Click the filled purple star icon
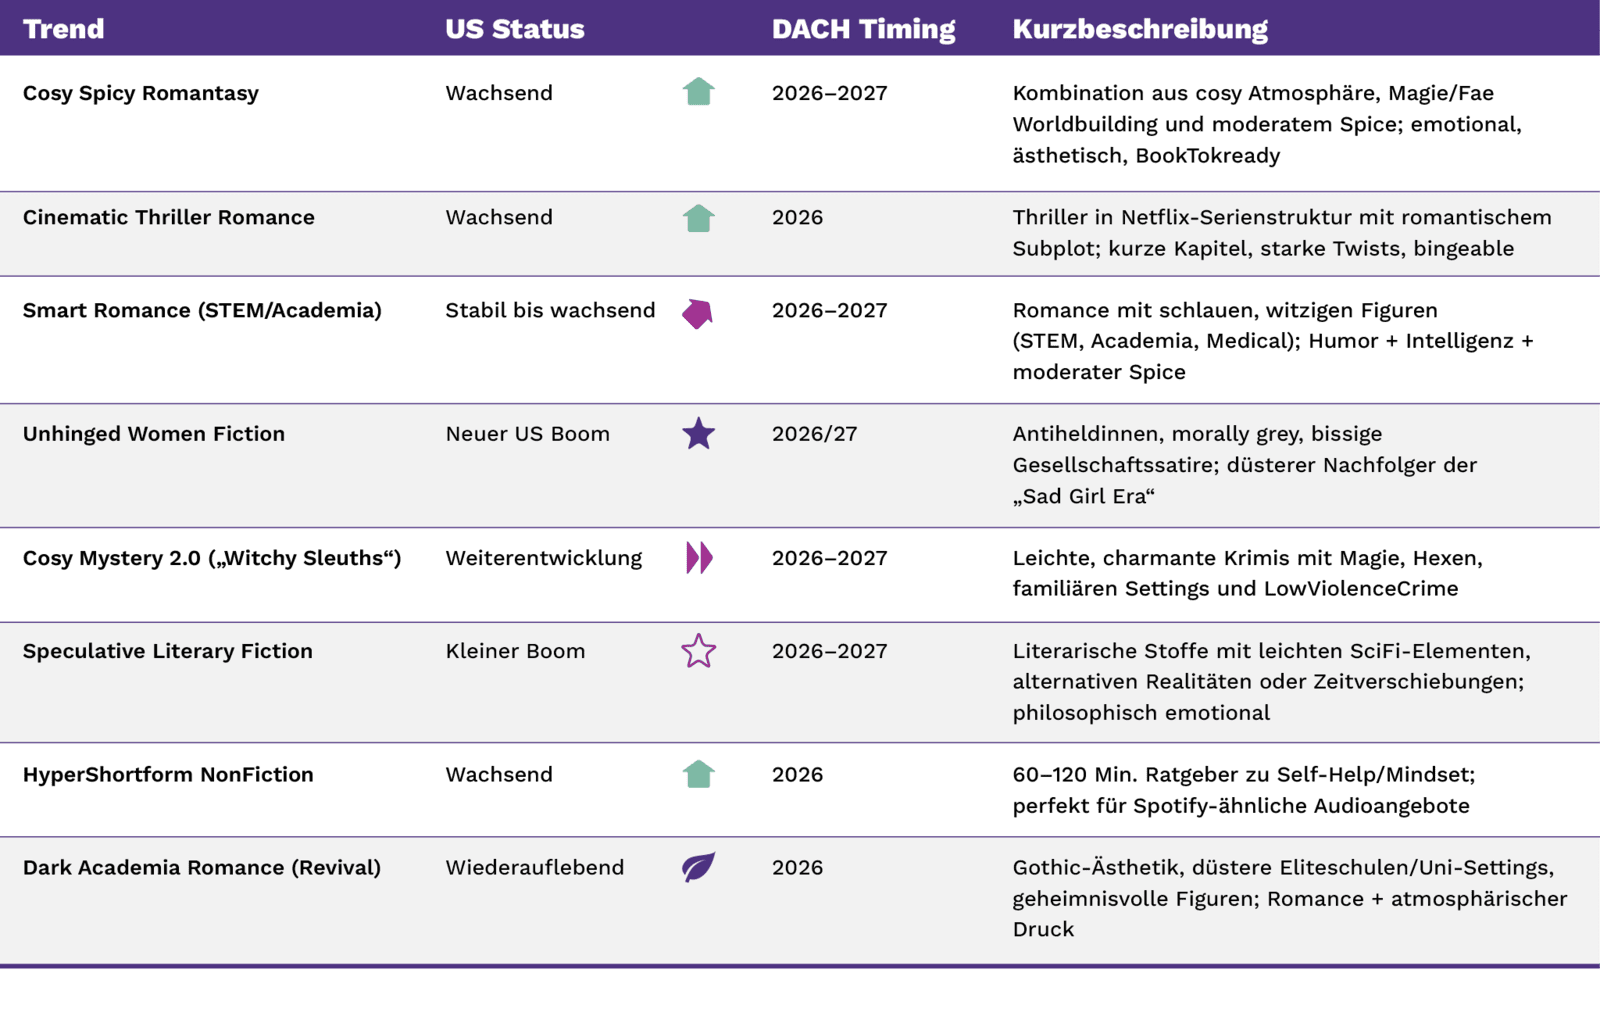This screenshot has width=1600, height=1016. (698, 434)
